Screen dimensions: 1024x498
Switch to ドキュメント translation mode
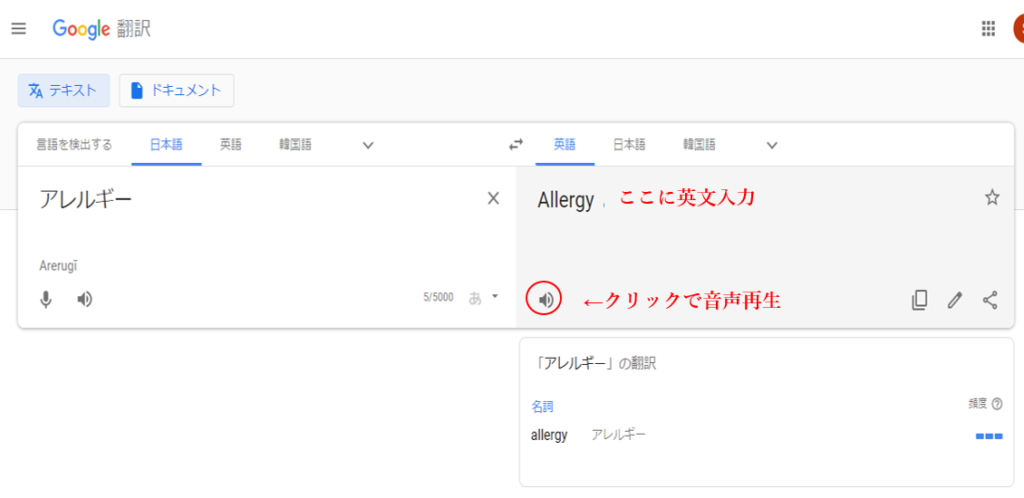(x=176, y=90)
